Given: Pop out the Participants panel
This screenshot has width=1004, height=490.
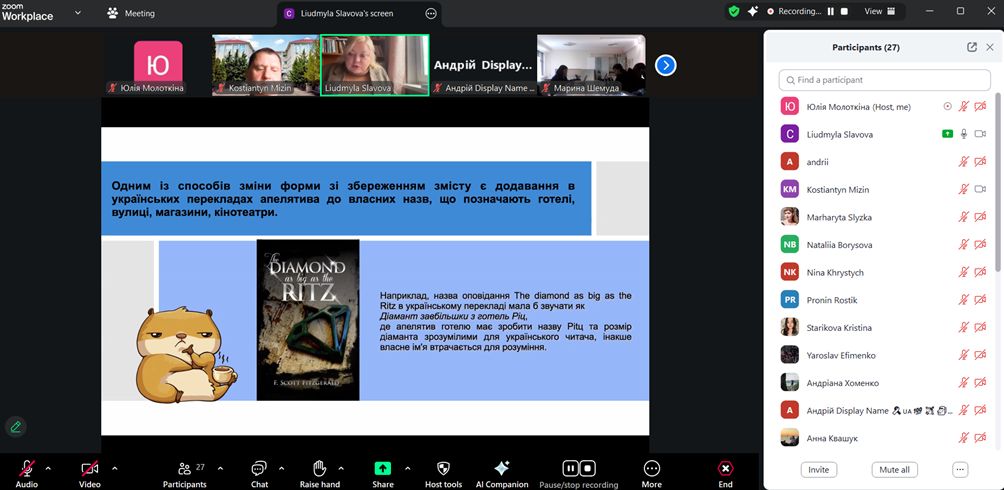Looking at the screenshot, I should click(x=972, y=47).
